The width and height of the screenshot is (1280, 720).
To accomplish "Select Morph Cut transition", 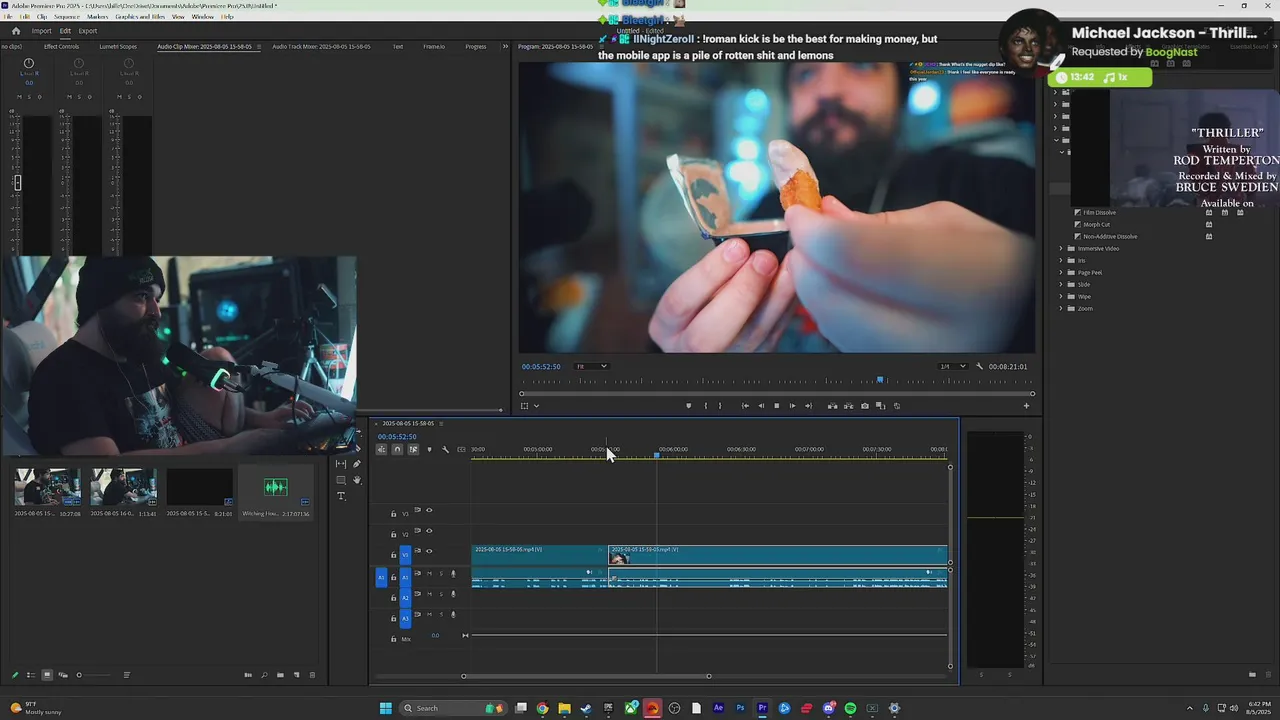I will [x=1096, y=224].
